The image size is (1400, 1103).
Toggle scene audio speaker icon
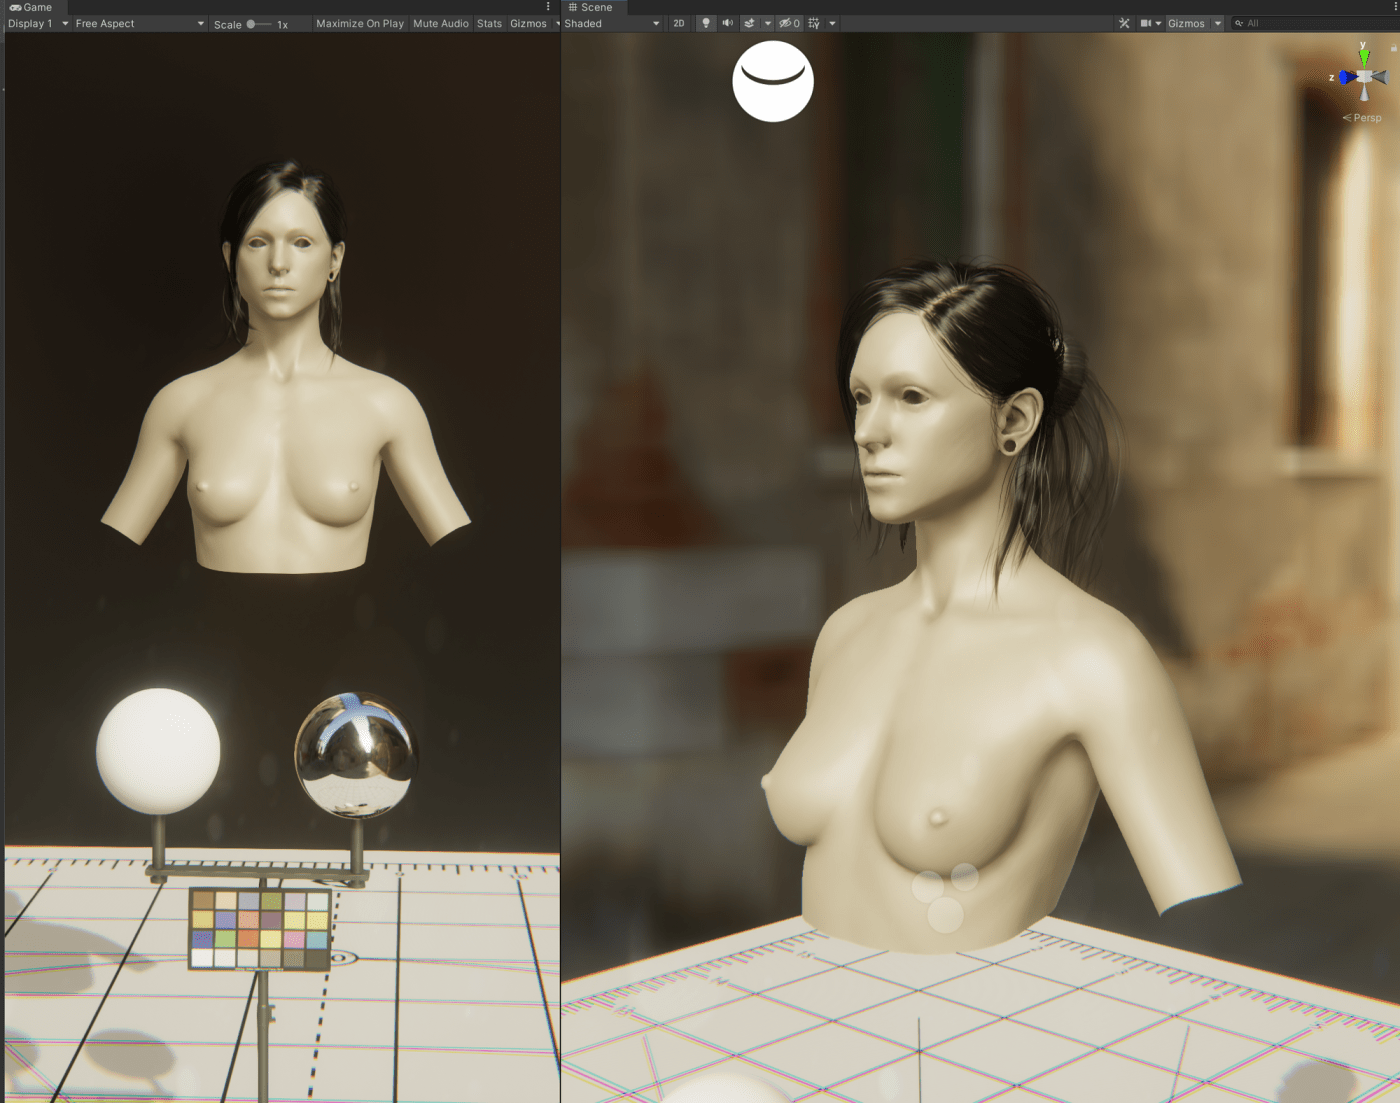click(x=728, y=23)
